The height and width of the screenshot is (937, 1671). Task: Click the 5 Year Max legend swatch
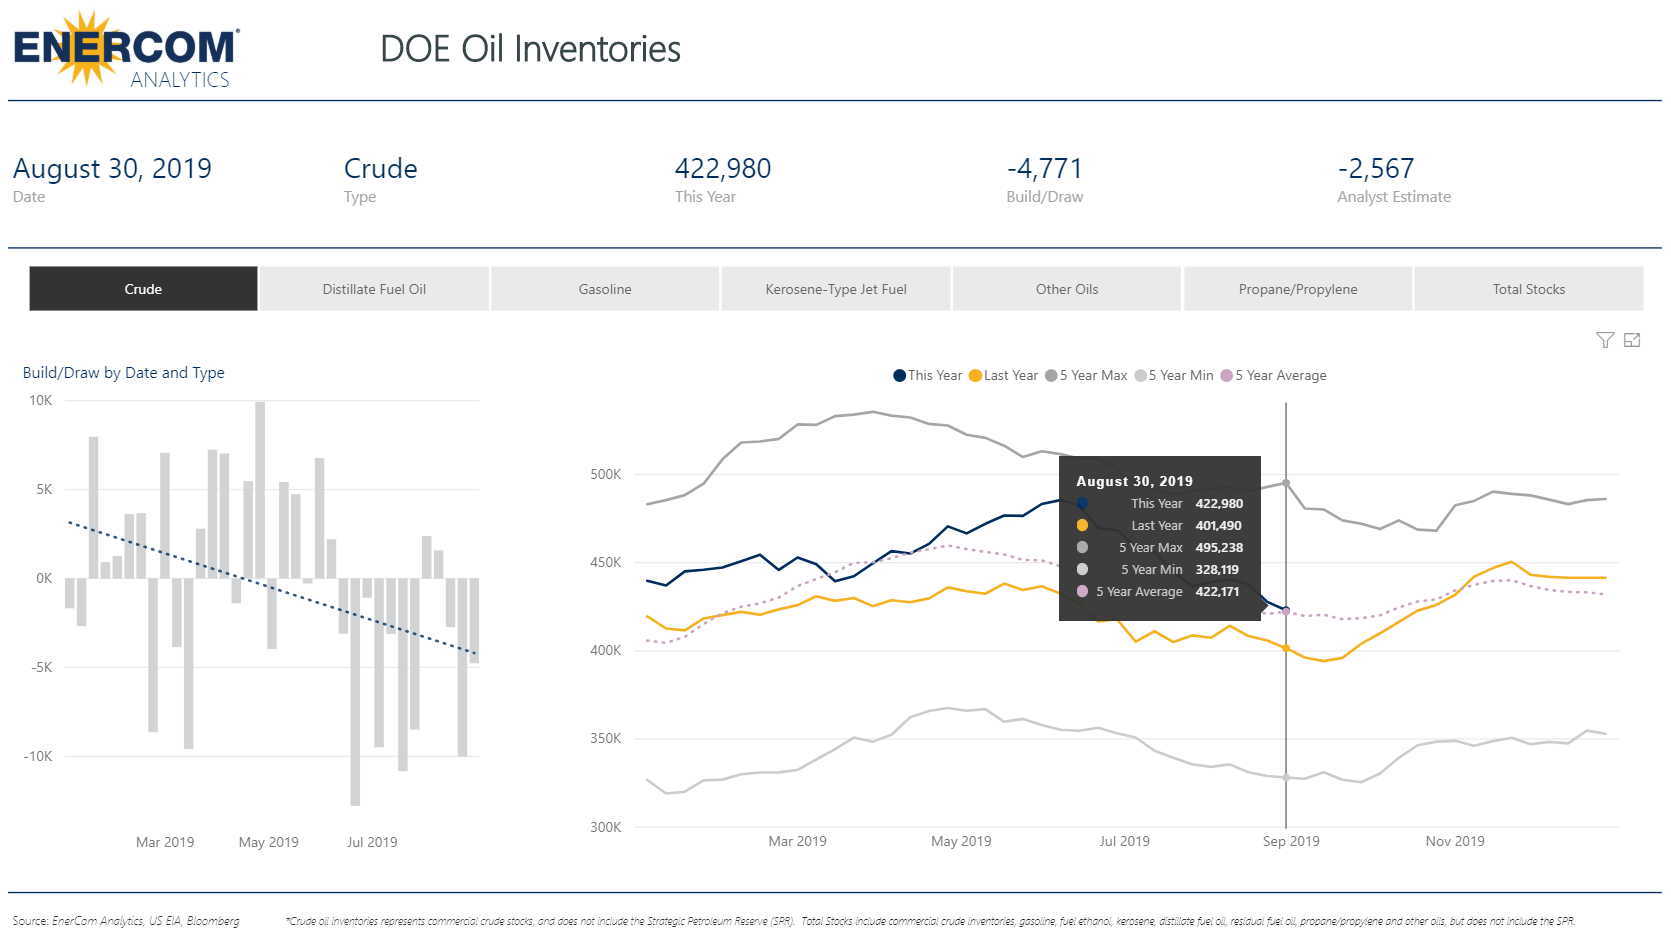pyautogui.click(x=1051, y=376)
